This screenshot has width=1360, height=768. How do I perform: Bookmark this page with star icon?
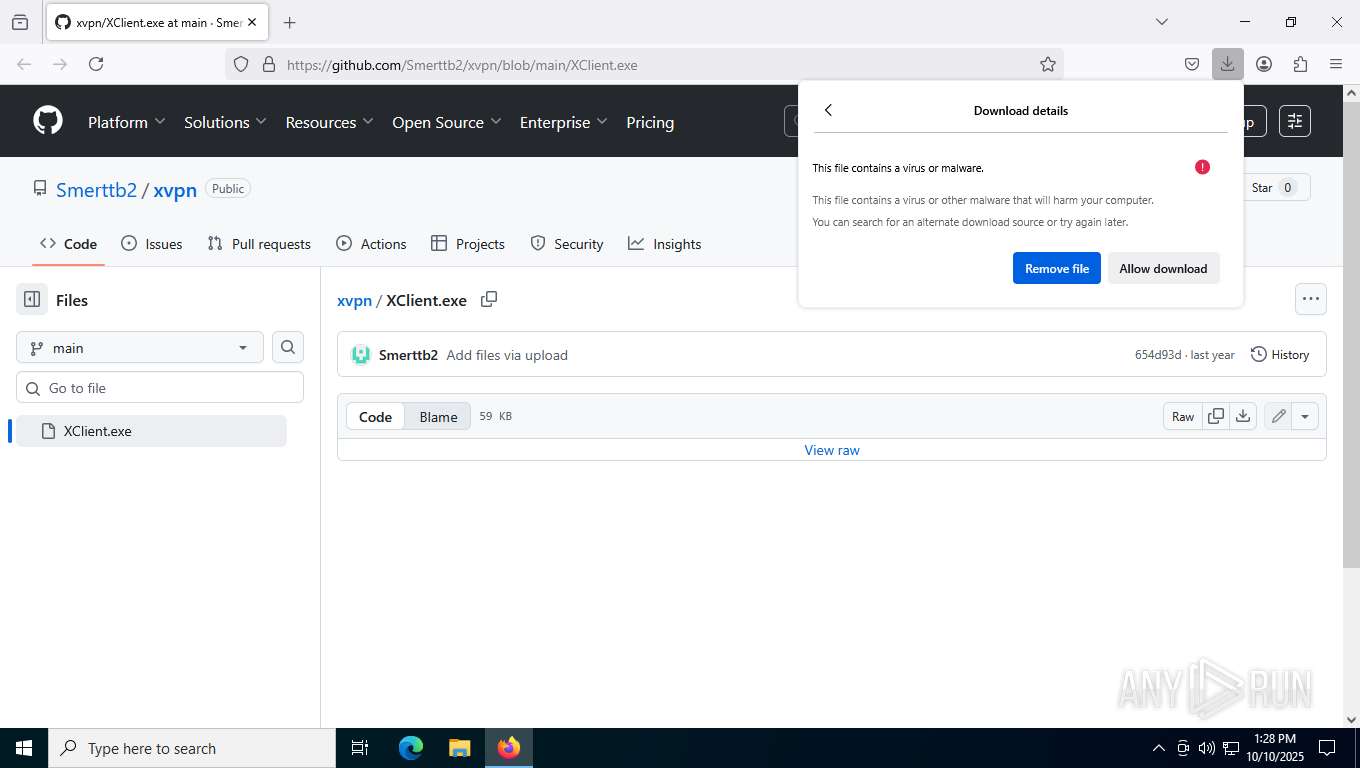tap(1048, 64)
